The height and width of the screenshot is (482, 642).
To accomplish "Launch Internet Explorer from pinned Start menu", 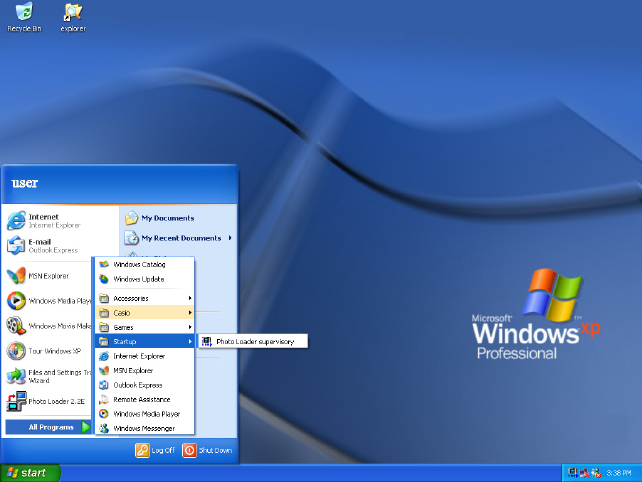I will click(45, 220).
